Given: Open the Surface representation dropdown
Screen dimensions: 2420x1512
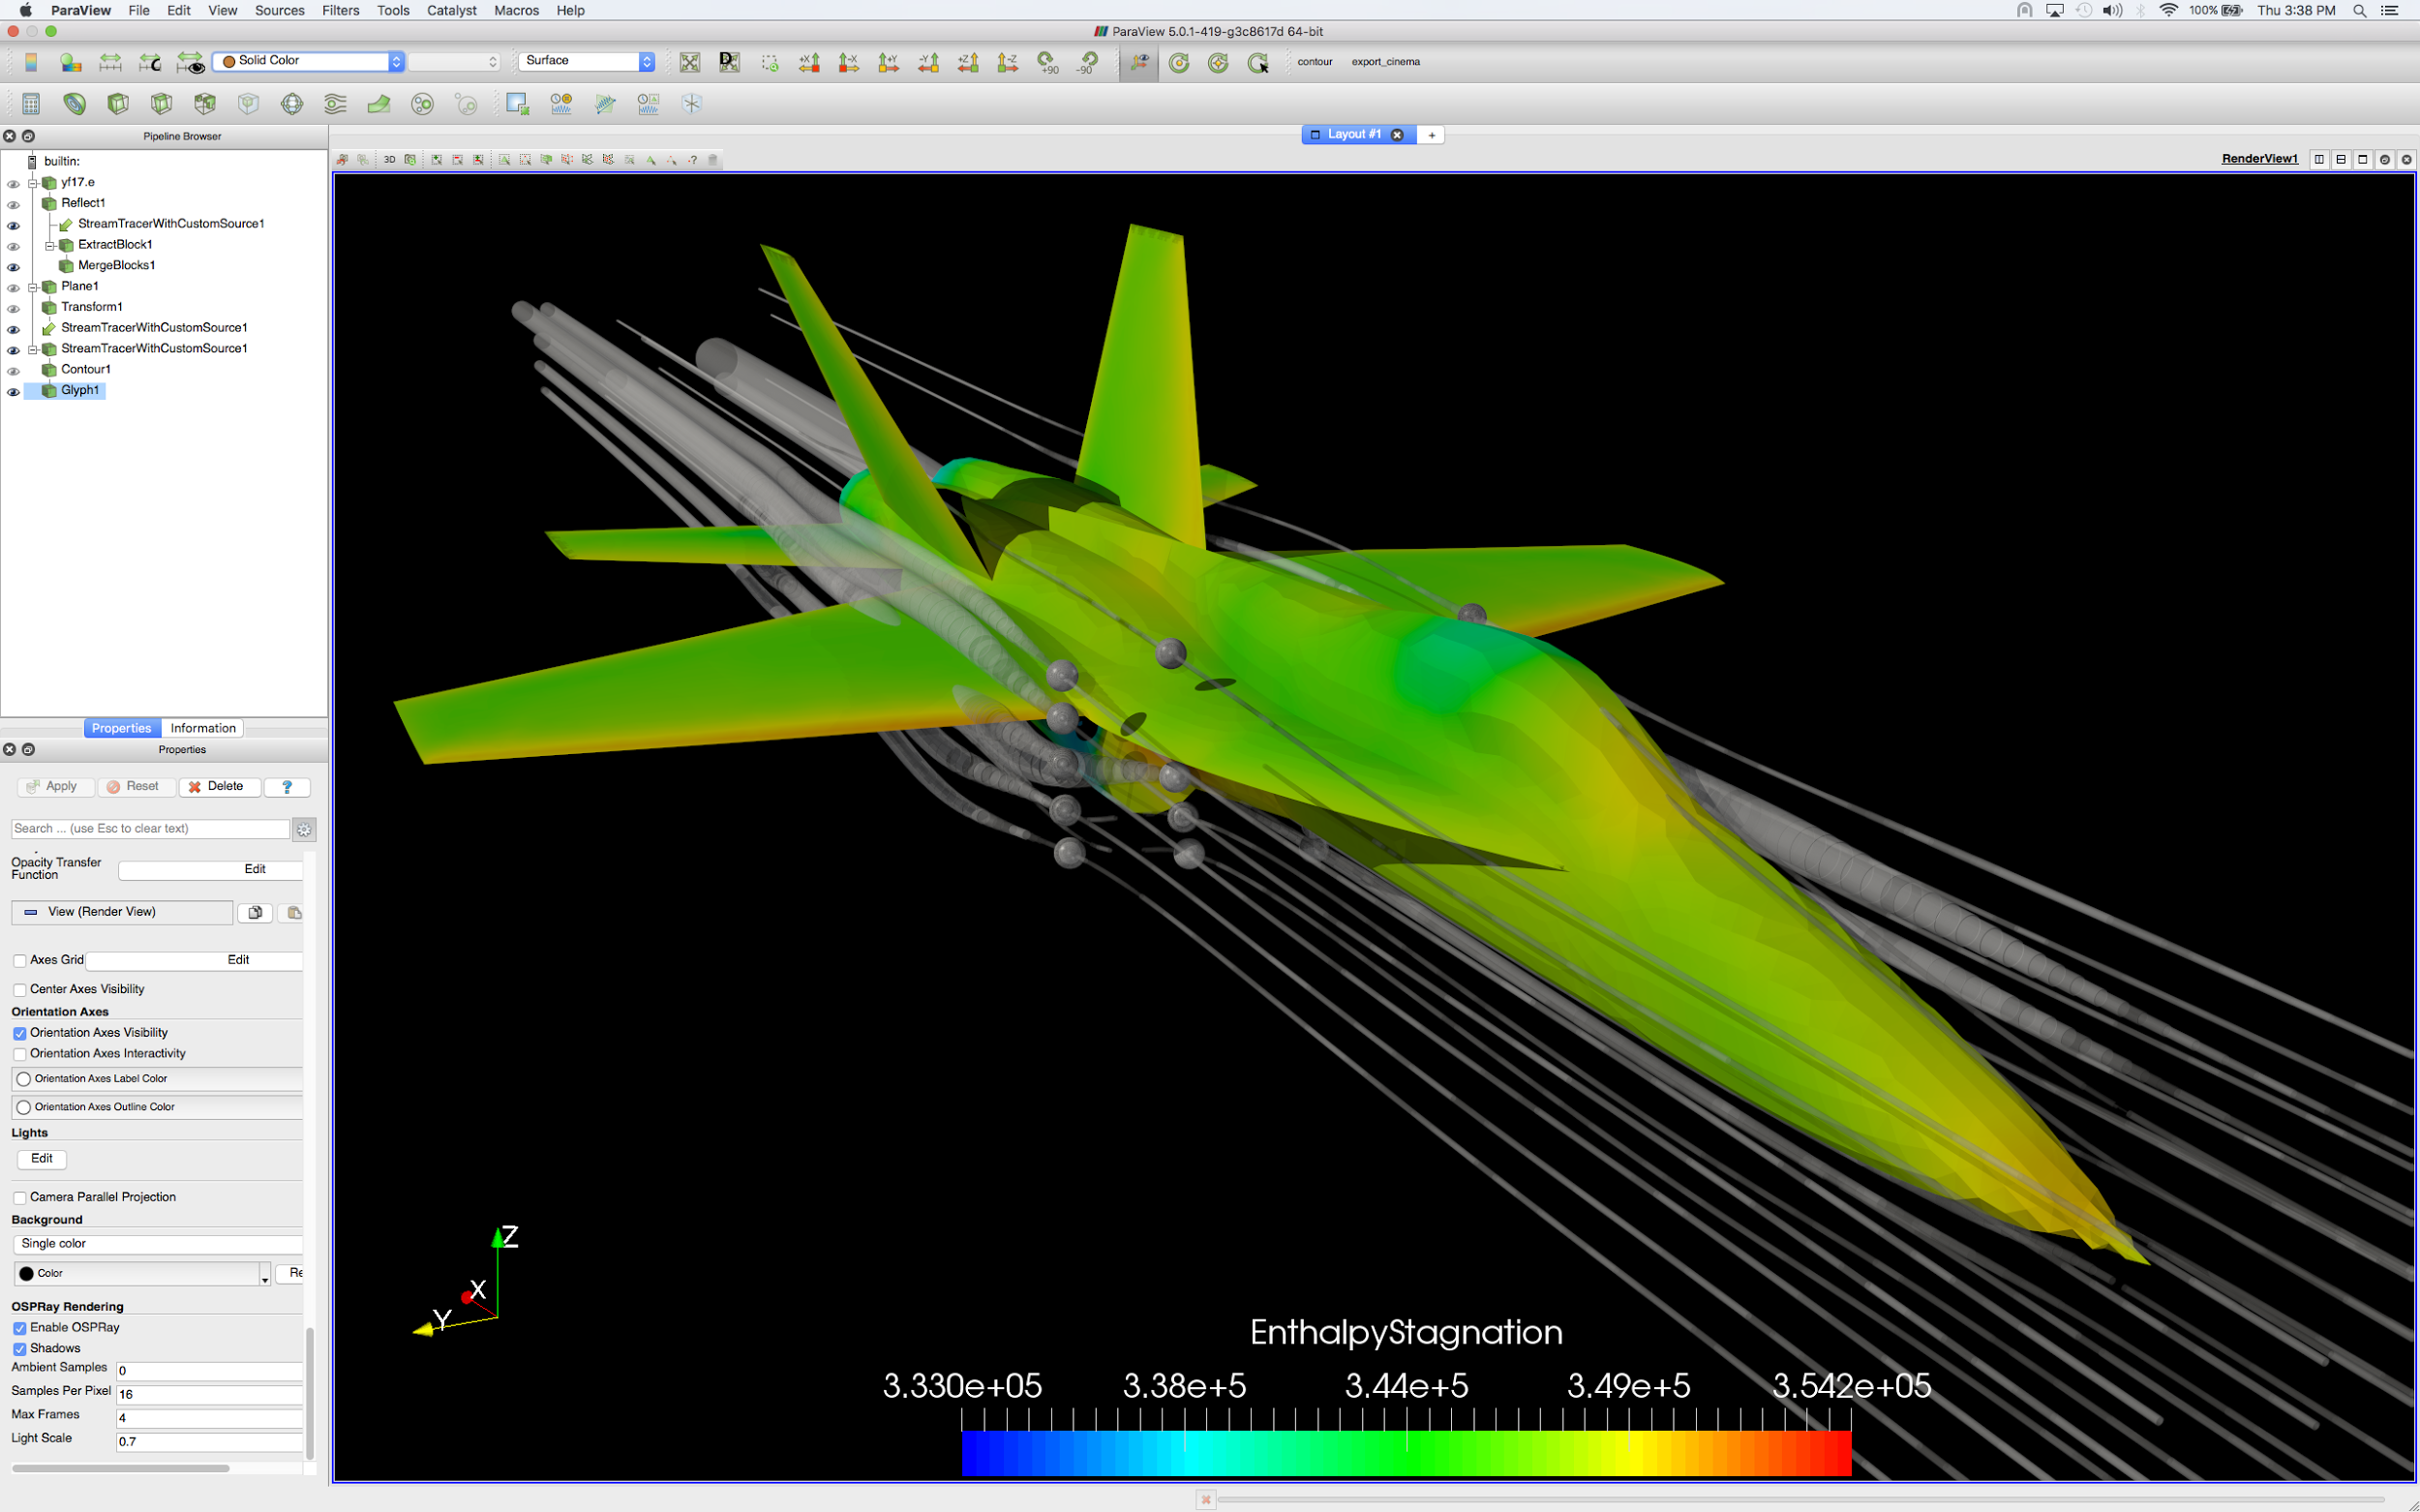Looking at the screenshot, I should click(x=586, y=61).
